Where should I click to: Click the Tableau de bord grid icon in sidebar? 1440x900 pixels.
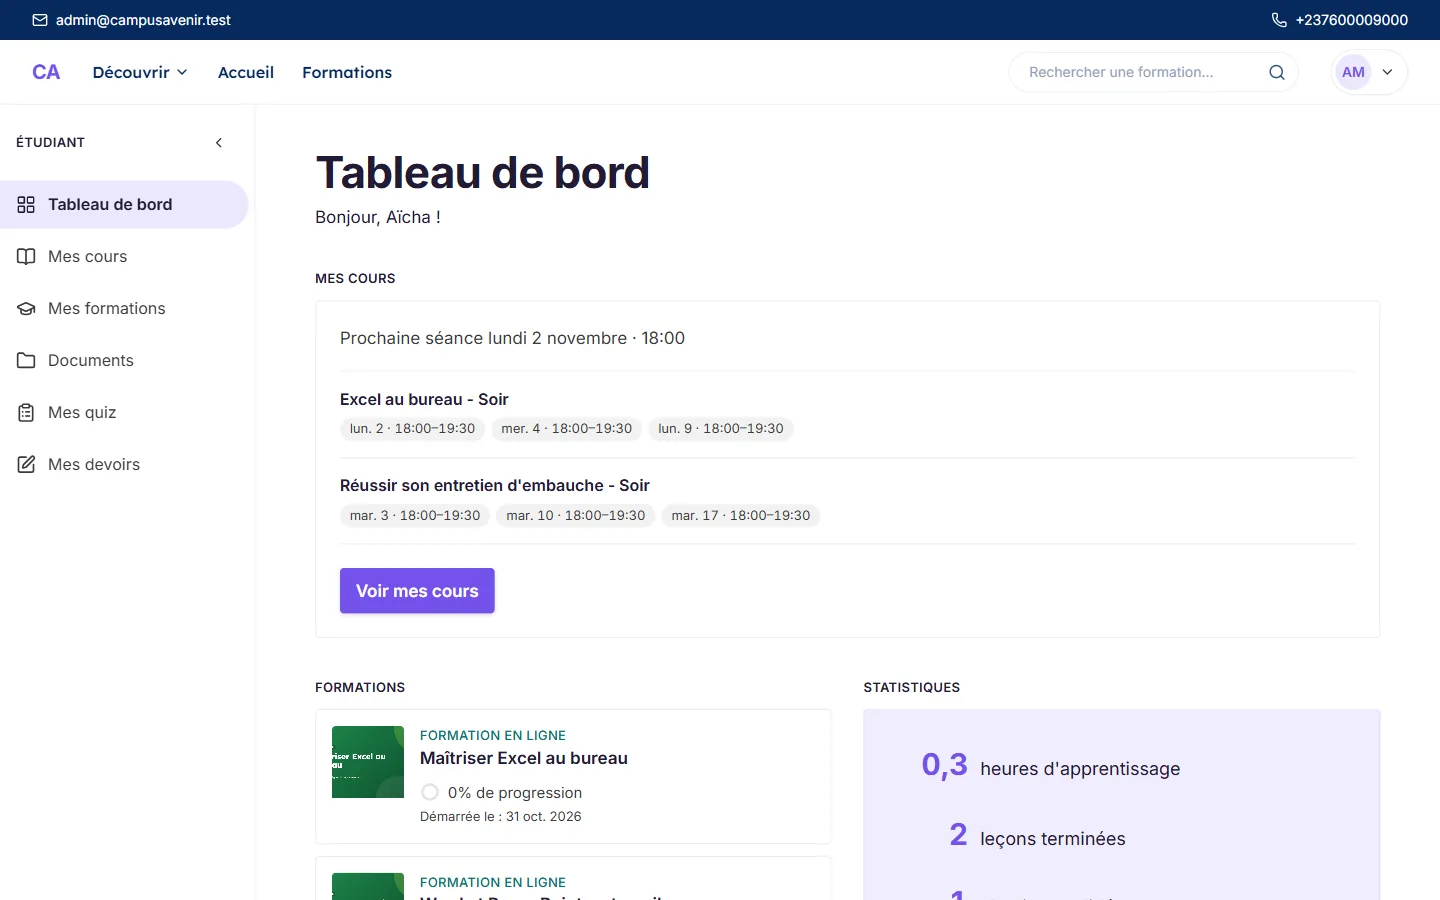point(26,204)
